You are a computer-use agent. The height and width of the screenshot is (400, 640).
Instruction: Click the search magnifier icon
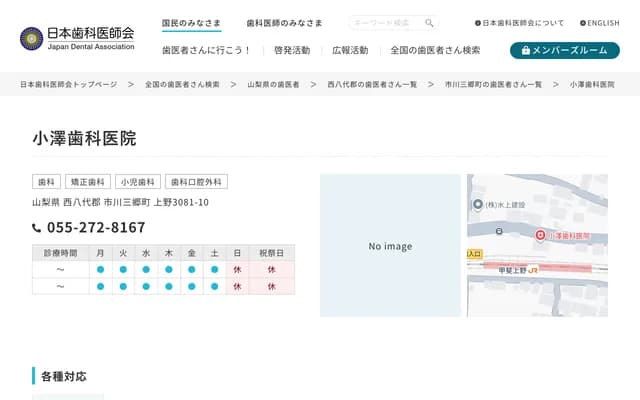click(x=429, y=23)
